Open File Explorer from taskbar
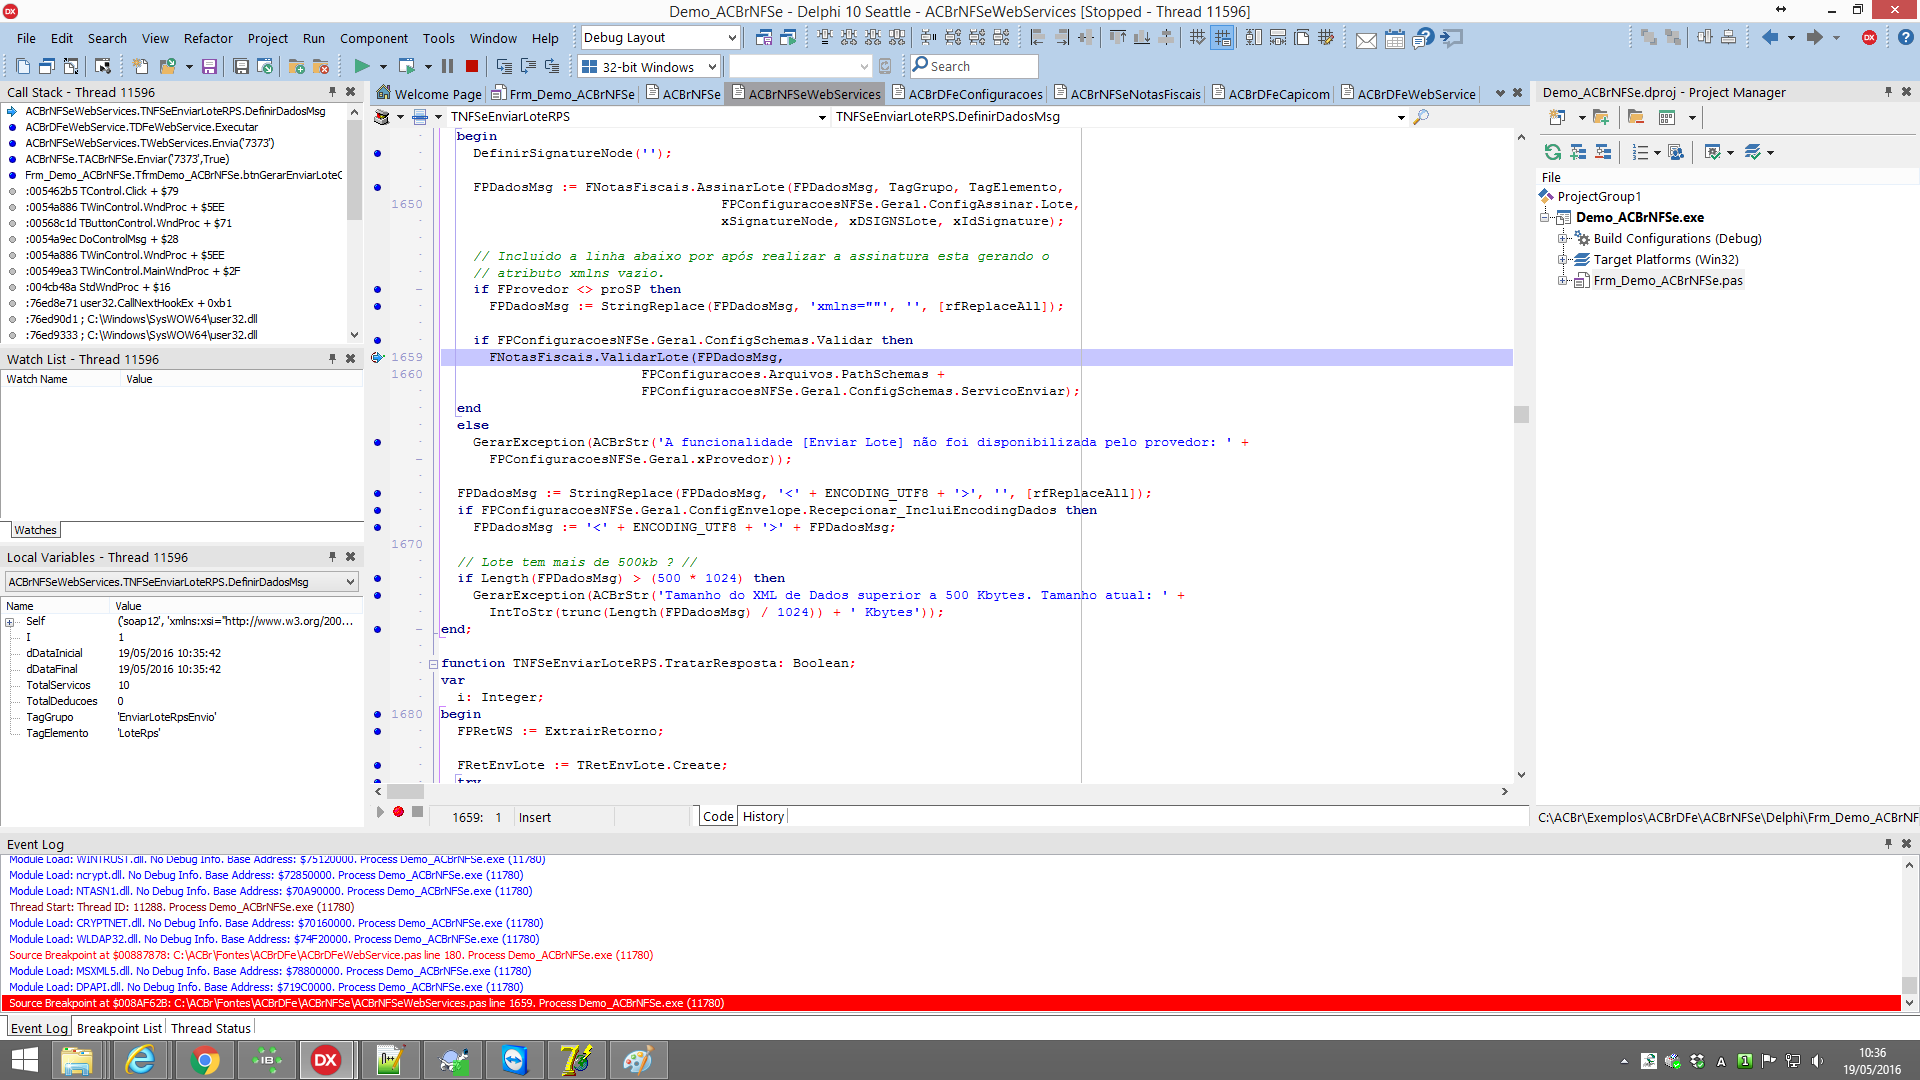 [x=77, y=1060]
